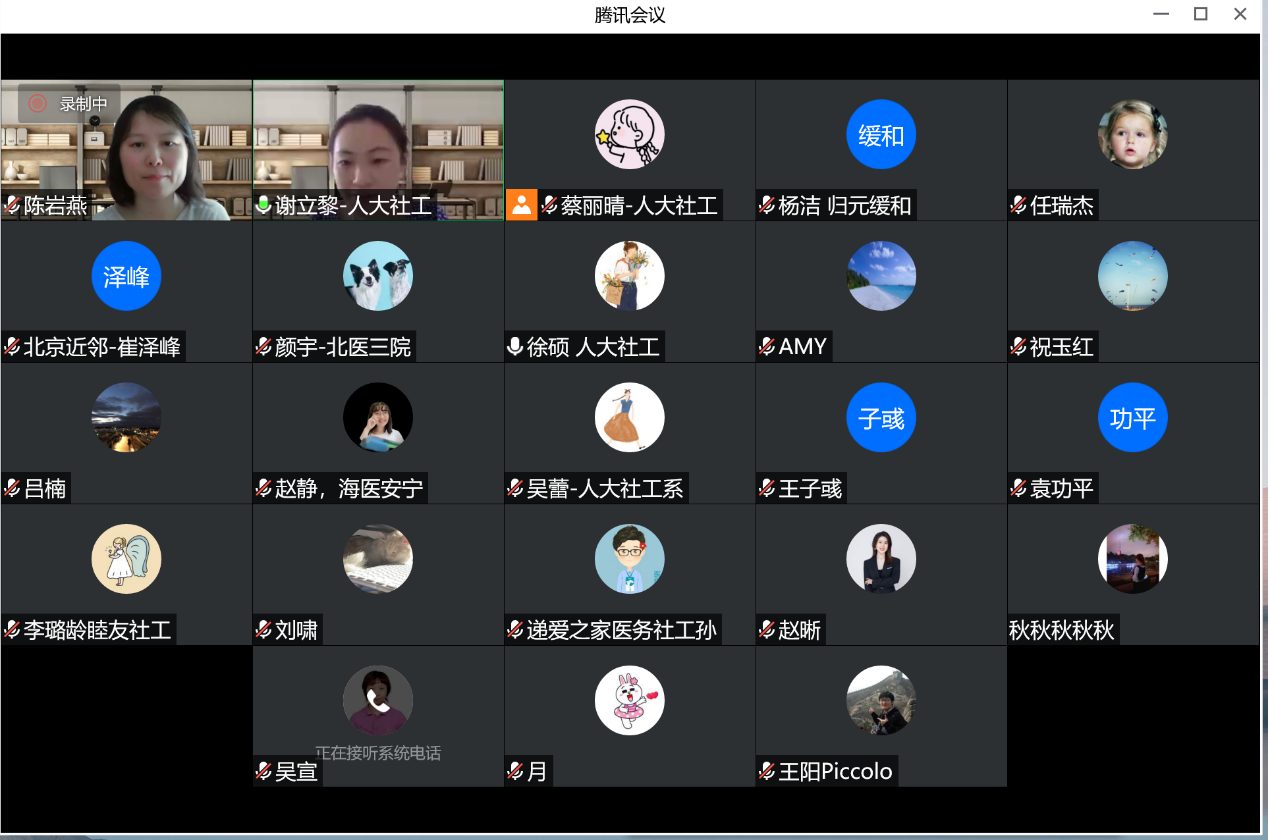Select the blue 子彧 avatar of 王子彧
This screenshot has width=1268, height=840.
[881, 418]
